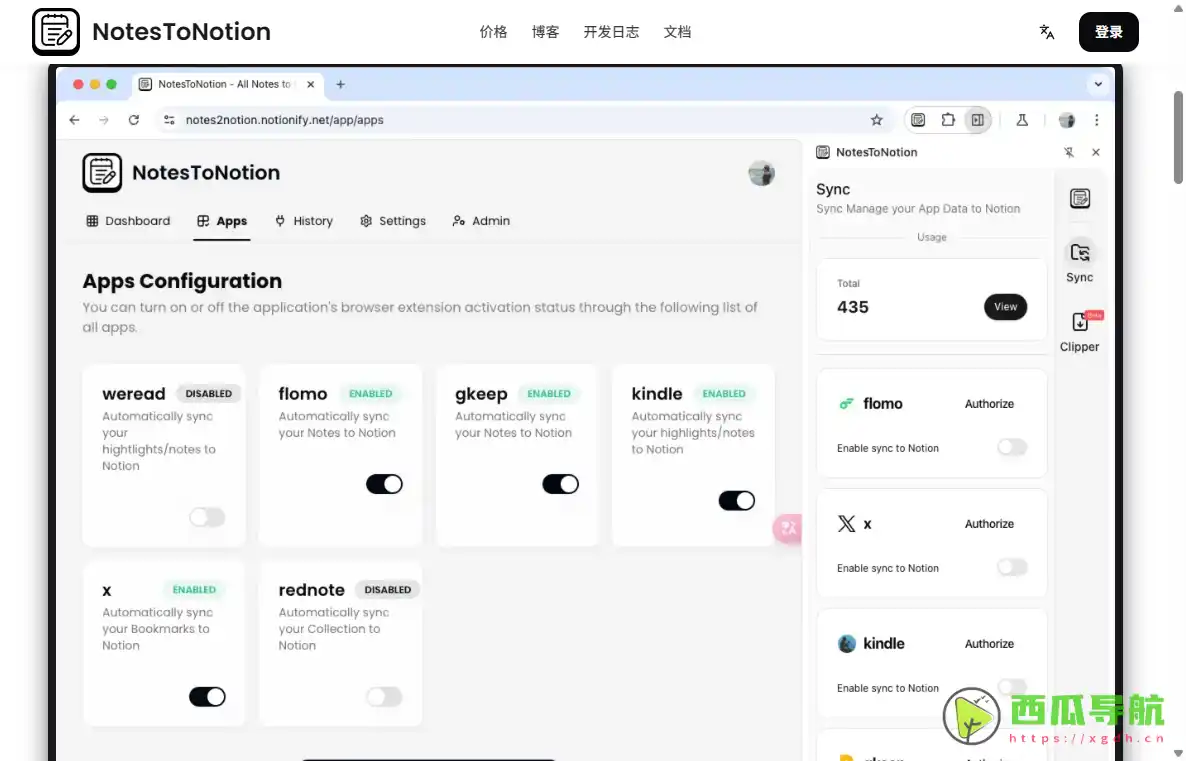Open the Admin tab
The height and width of the screenshot is (761, 1186).
[481, 221]
